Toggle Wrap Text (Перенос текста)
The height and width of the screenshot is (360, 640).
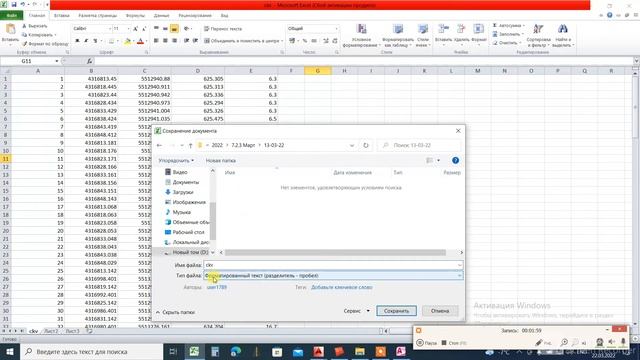(223, 29)
